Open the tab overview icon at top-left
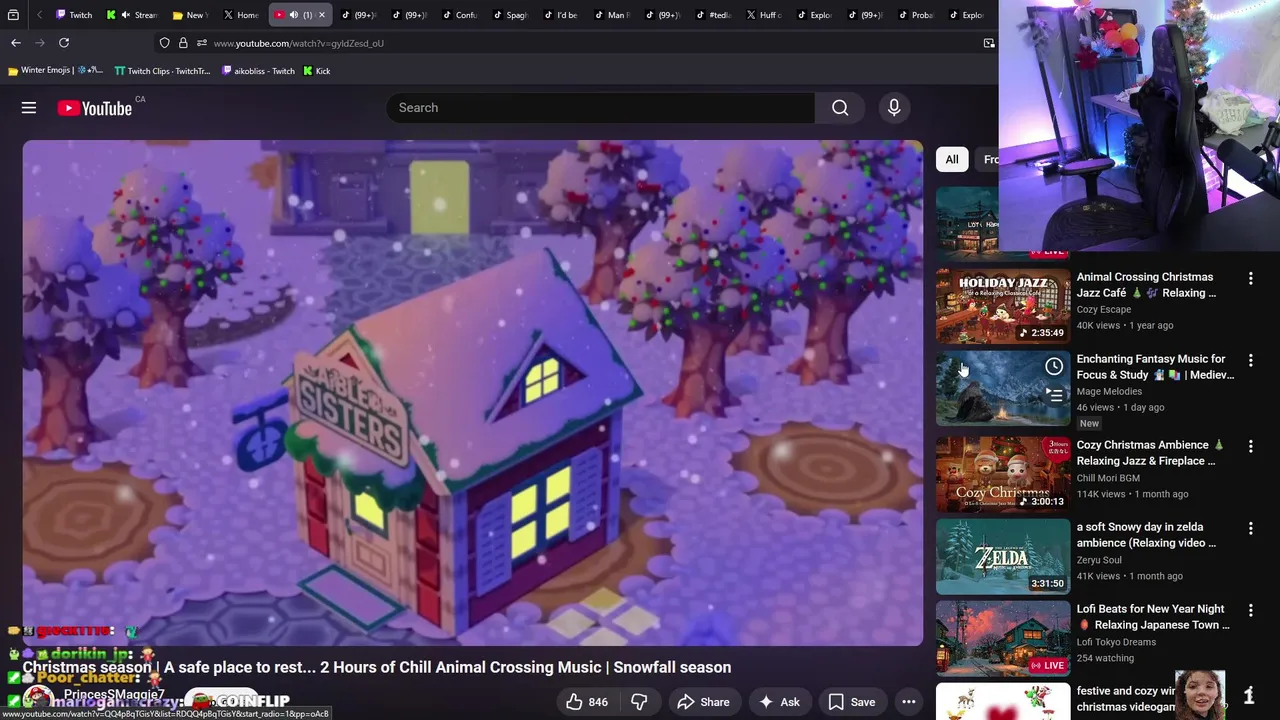Image resolution: width=1280 pixels, height=720 pixels. (13, 15)
